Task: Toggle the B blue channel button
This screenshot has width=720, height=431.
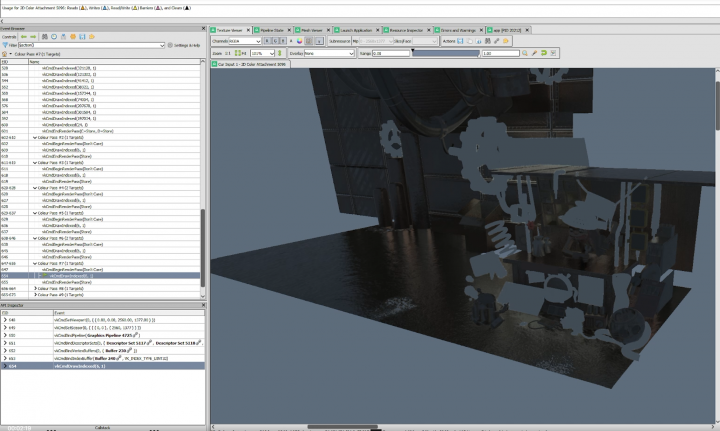Action: coord(283,41)
